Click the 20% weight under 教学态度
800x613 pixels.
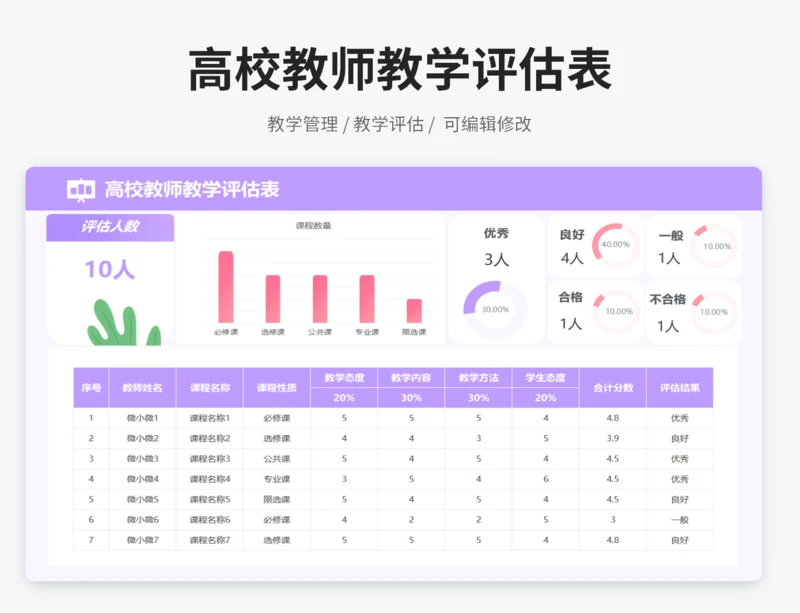click(x=344, y=398)
